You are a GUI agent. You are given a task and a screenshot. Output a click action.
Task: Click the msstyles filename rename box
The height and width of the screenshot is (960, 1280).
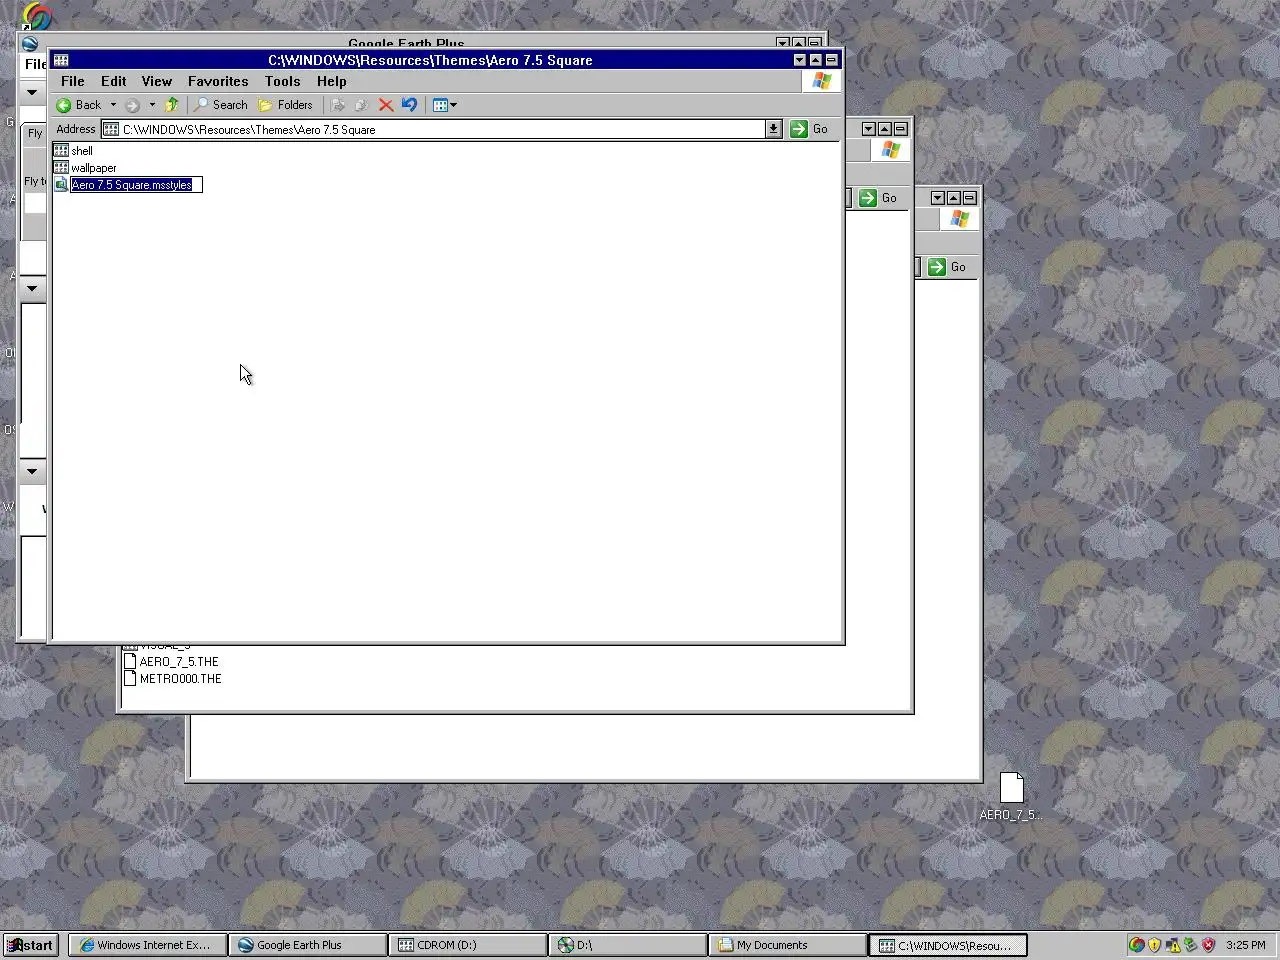pyautogui.click(x=136, y=185)
